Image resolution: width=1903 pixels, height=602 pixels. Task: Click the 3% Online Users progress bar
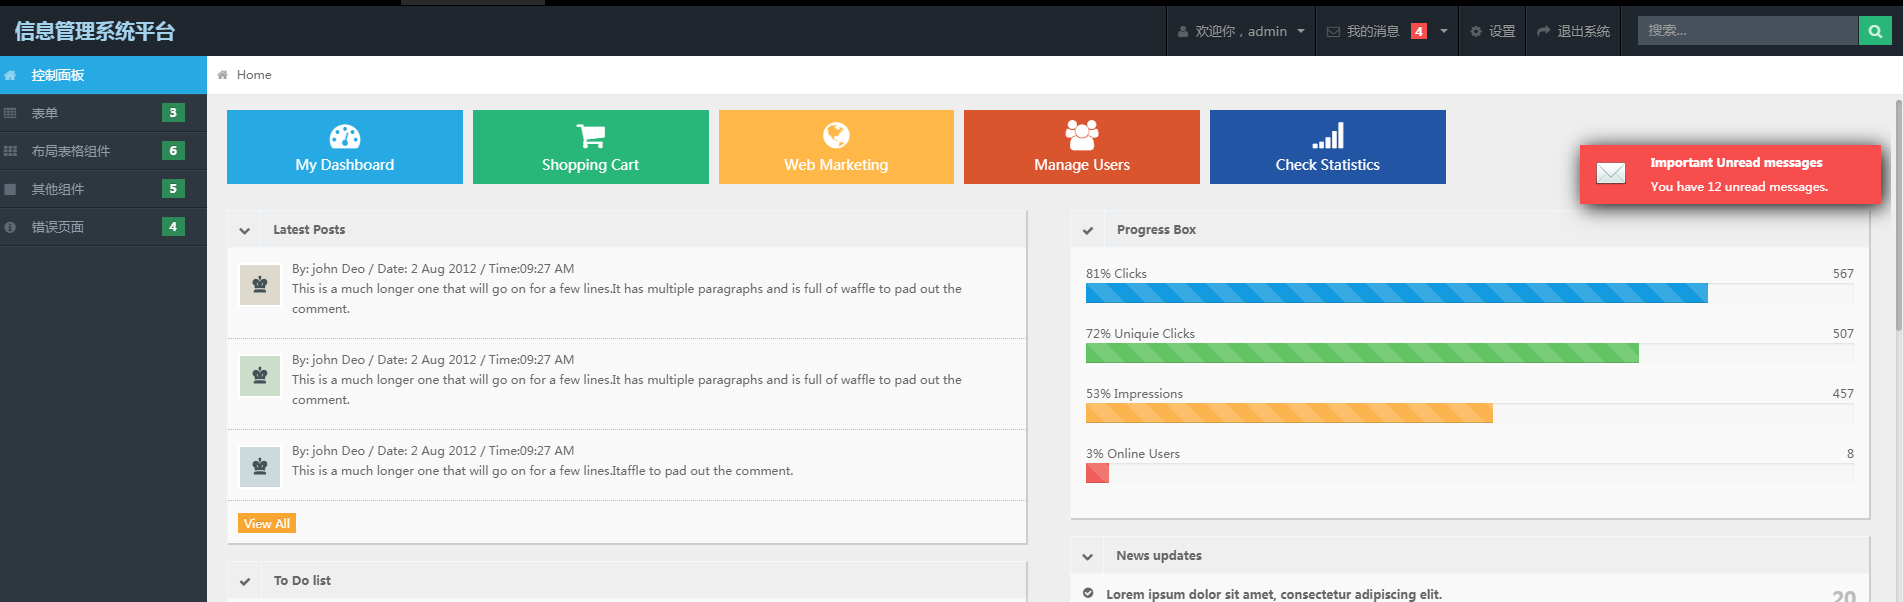[x=1469, y=473]
